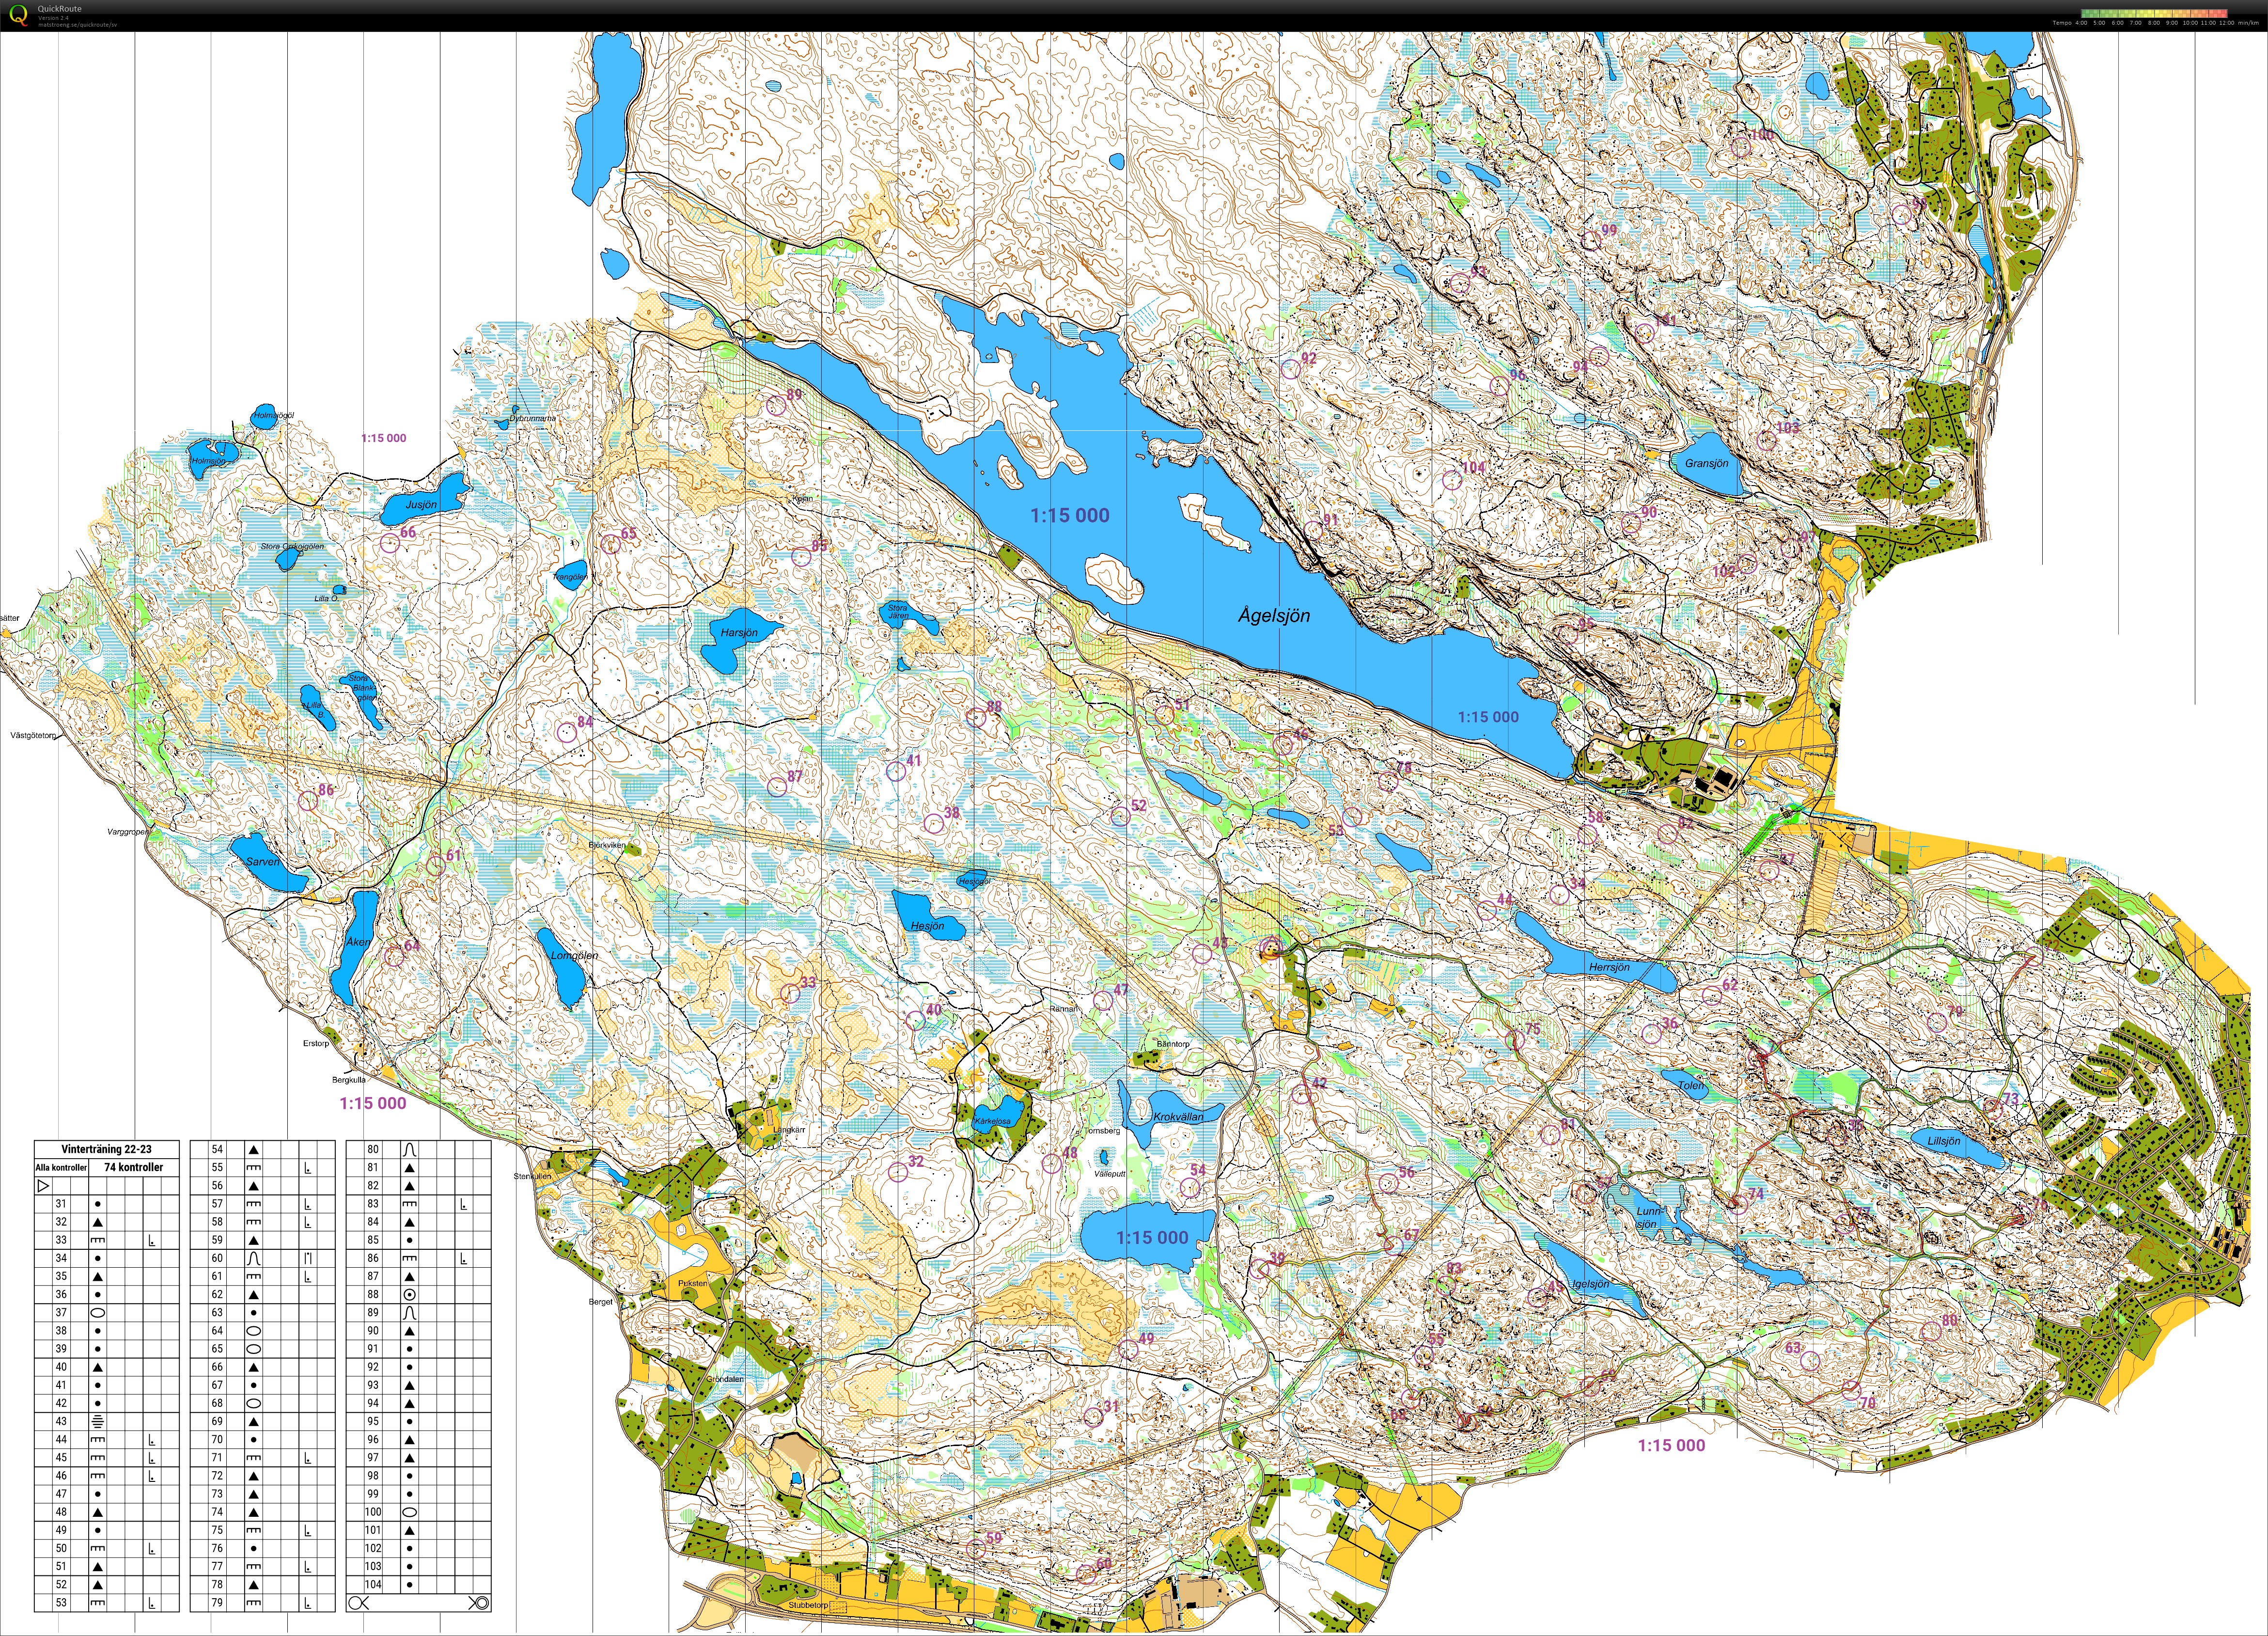Screen dimensions: 2268x1636
Task: Click control circle 49 on the map
Action: click(x=1128, y=1349)
